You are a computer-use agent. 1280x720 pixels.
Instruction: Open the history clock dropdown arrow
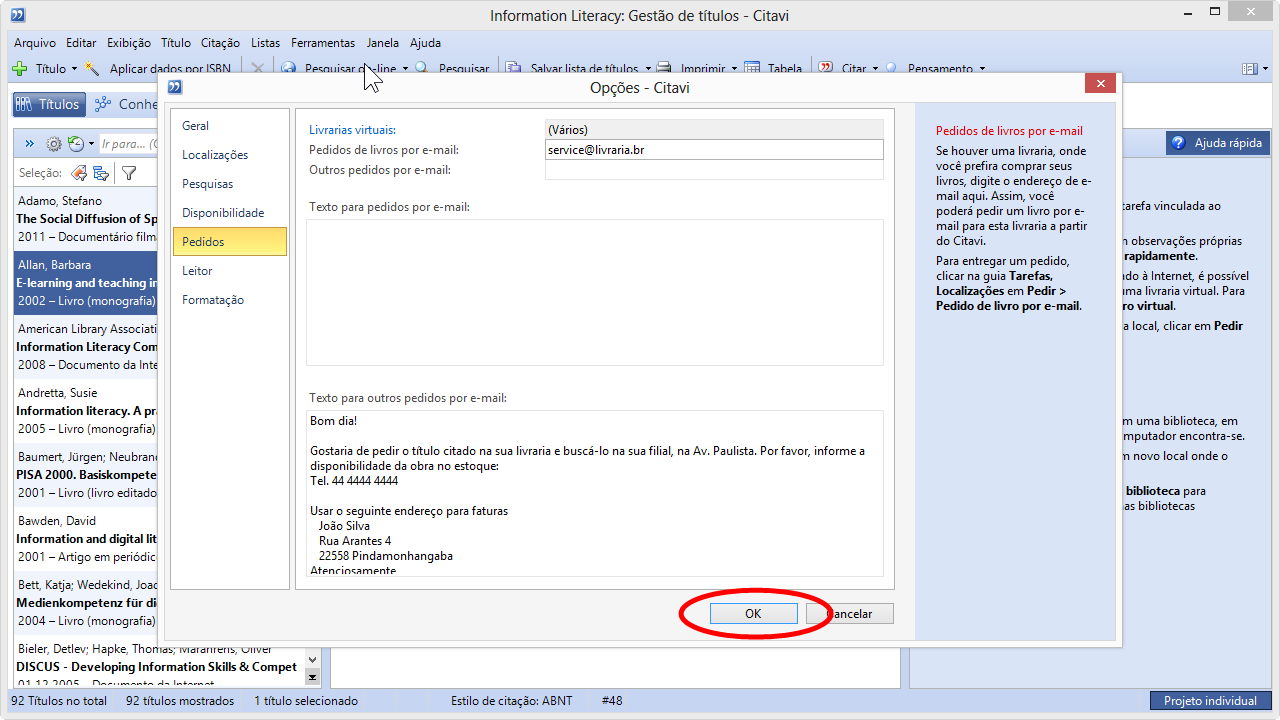tap(91, 144)
